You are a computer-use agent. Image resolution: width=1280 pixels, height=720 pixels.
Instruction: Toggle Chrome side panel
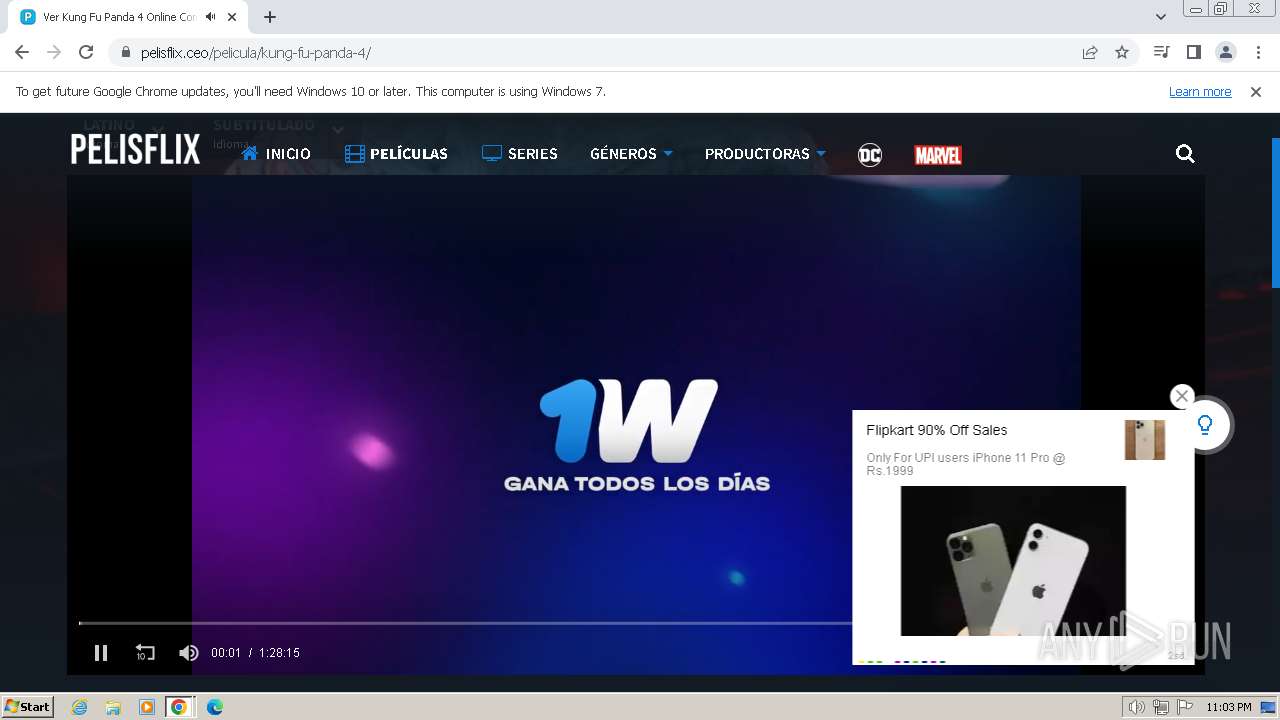click(x=1193, y=53)
